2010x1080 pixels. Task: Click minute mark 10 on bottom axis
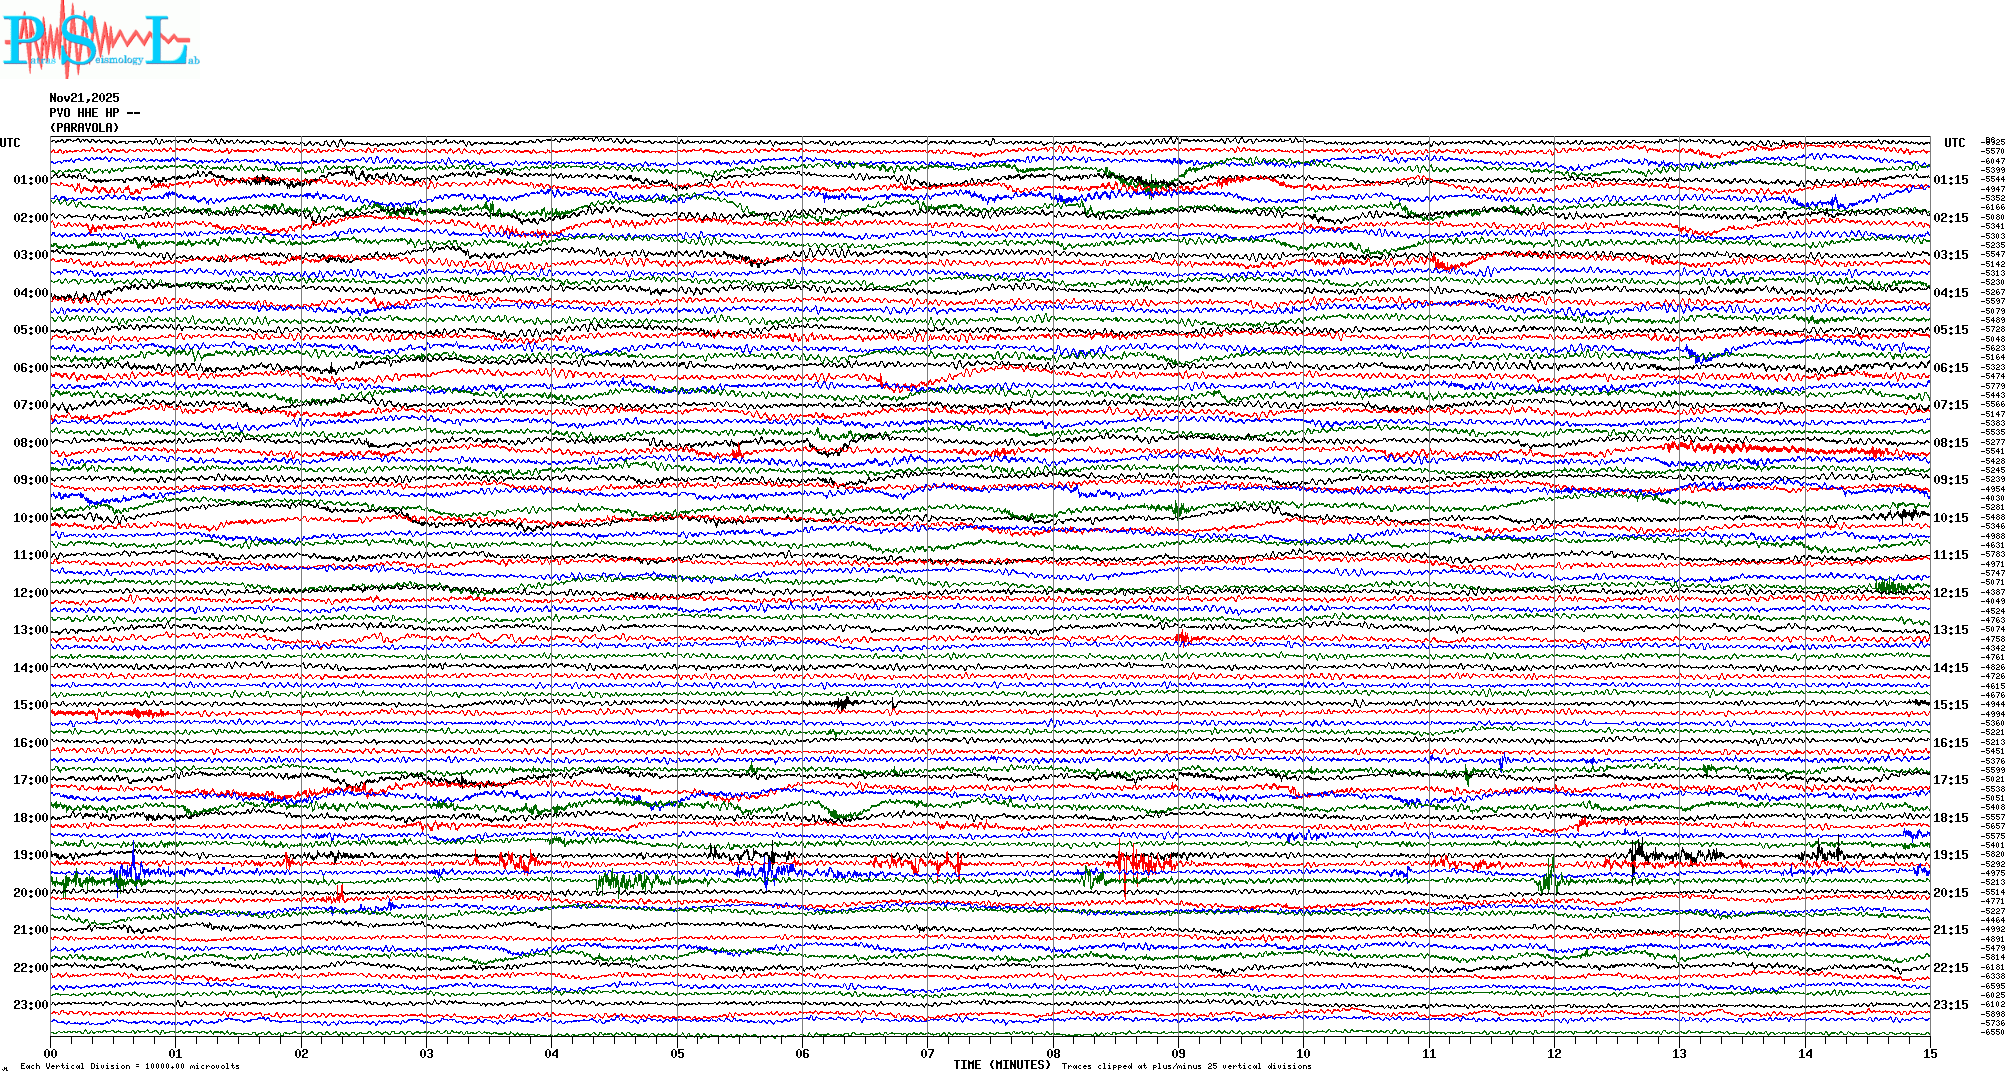pos(1303,1053)
